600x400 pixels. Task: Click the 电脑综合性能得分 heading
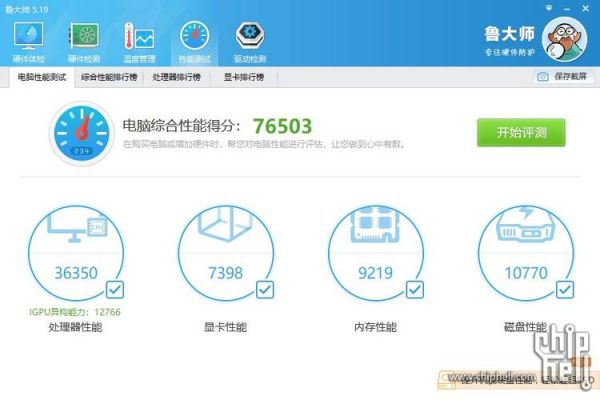tap(182, 126)
